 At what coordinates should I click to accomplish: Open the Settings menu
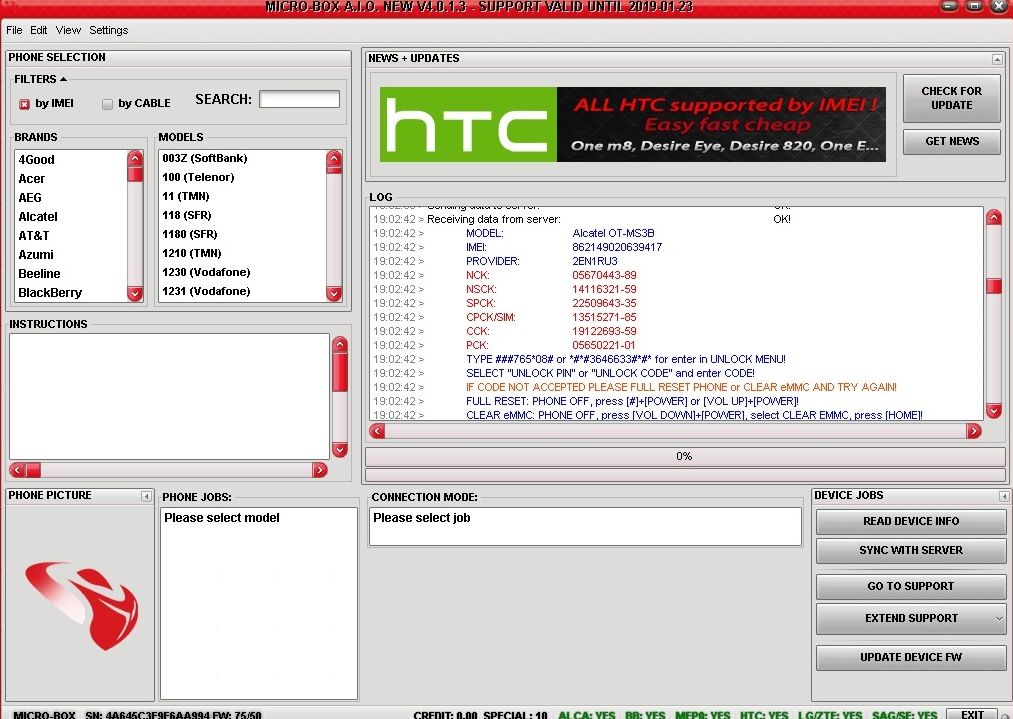pyautogui.click(x=109, y=30)
